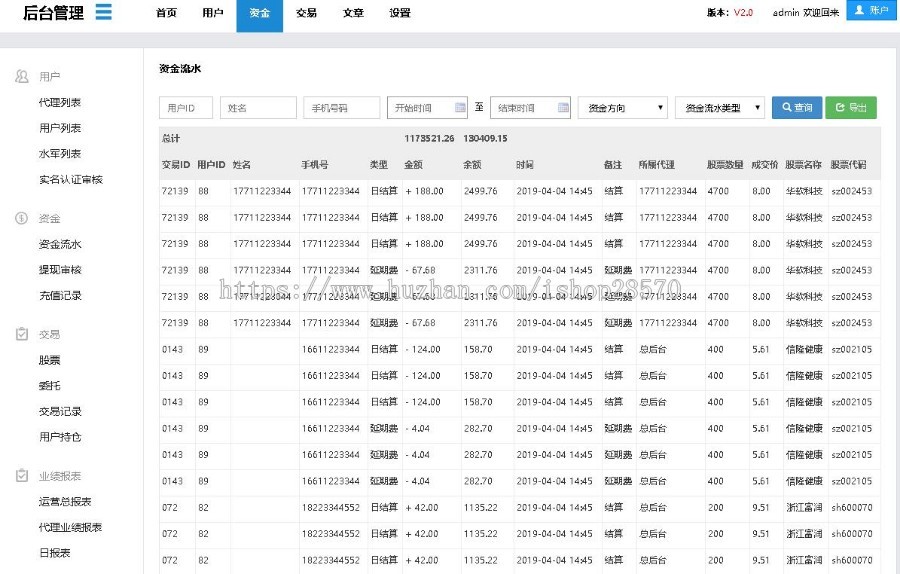Open 日报表 in sidebar
Screen dimensions: 900x574
55,553
